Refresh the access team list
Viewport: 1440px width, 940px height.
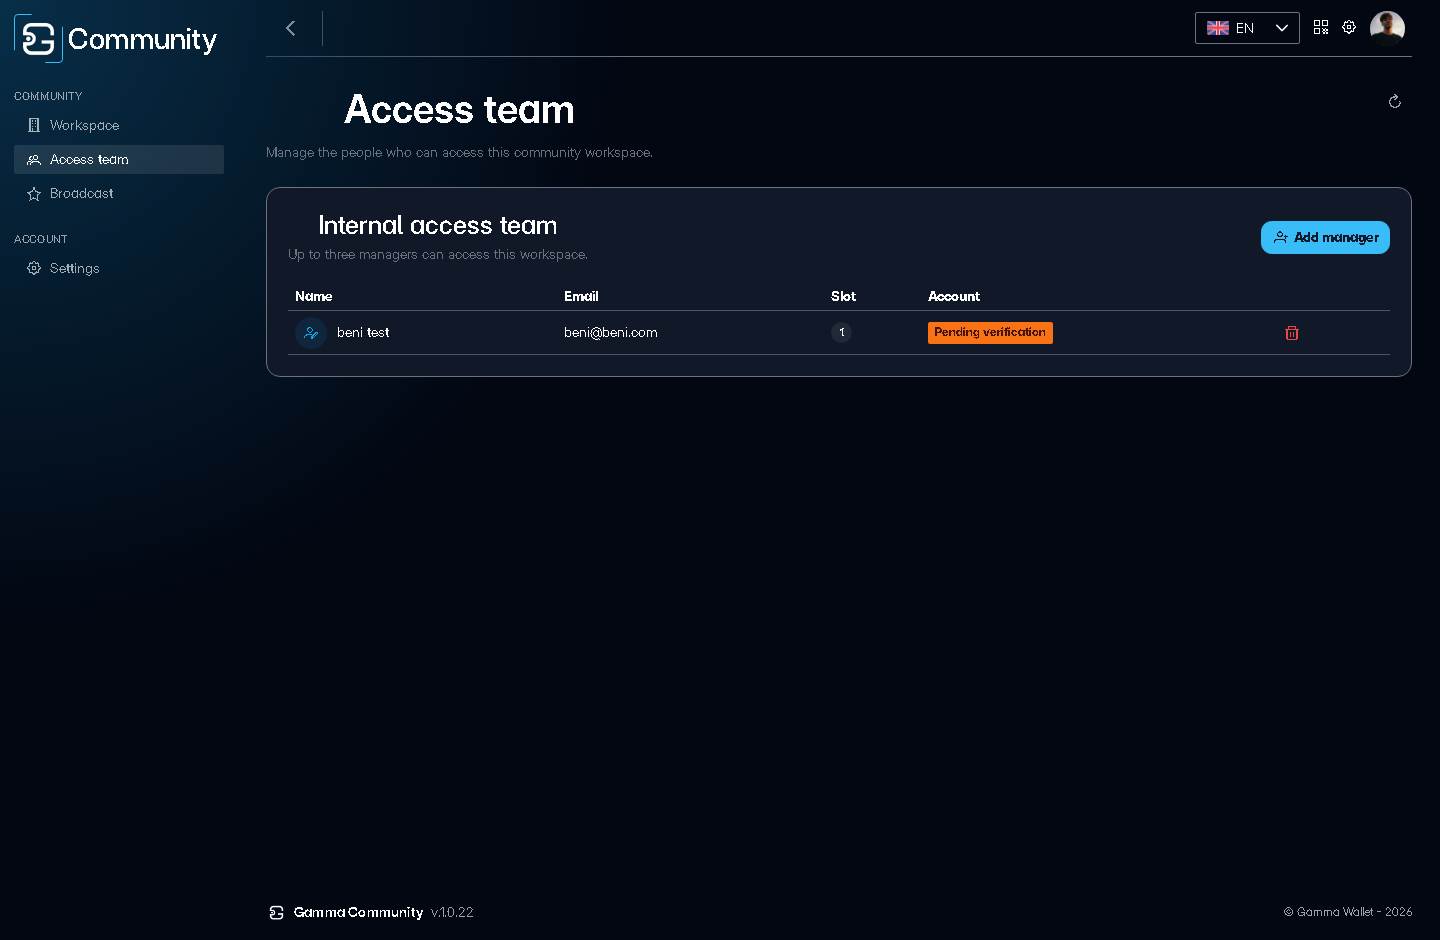1395,101
